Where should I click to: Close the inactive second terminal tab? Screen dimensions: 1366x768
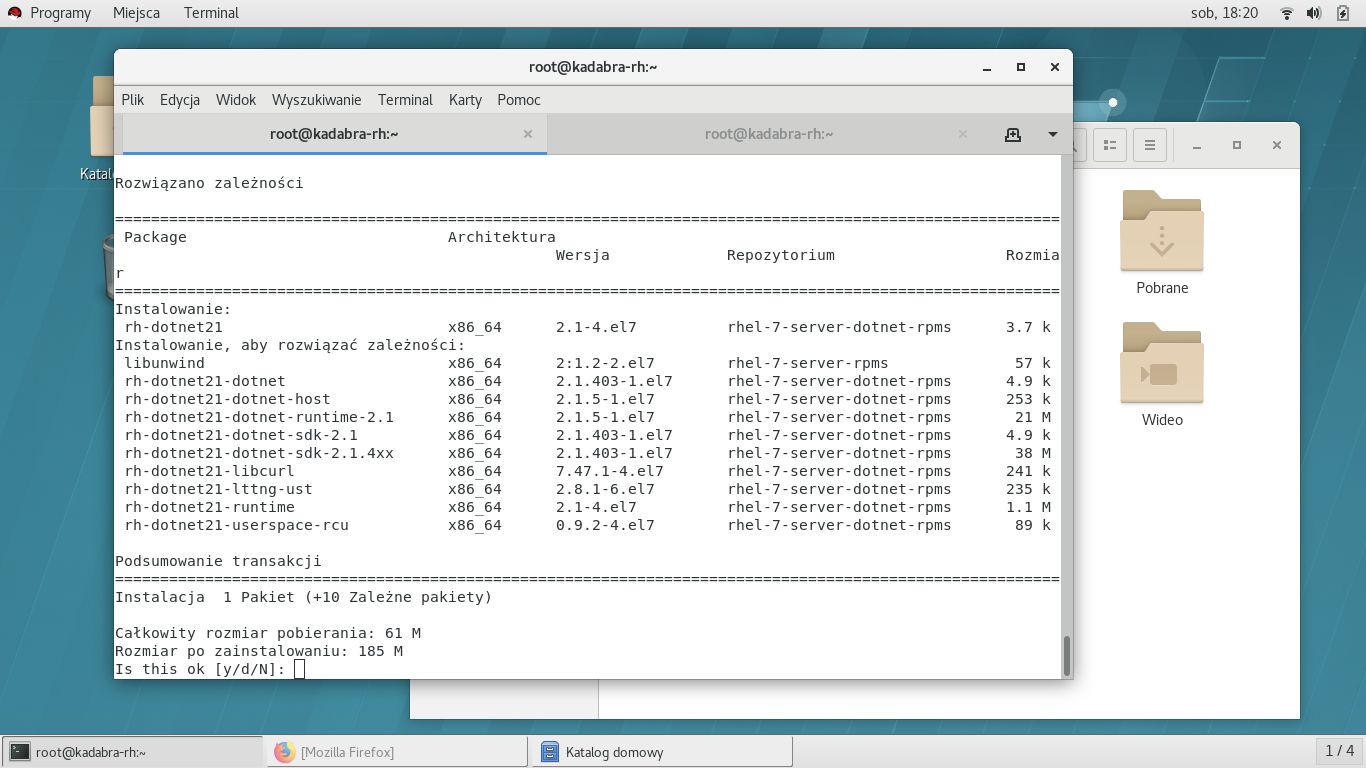click(963, 134)
